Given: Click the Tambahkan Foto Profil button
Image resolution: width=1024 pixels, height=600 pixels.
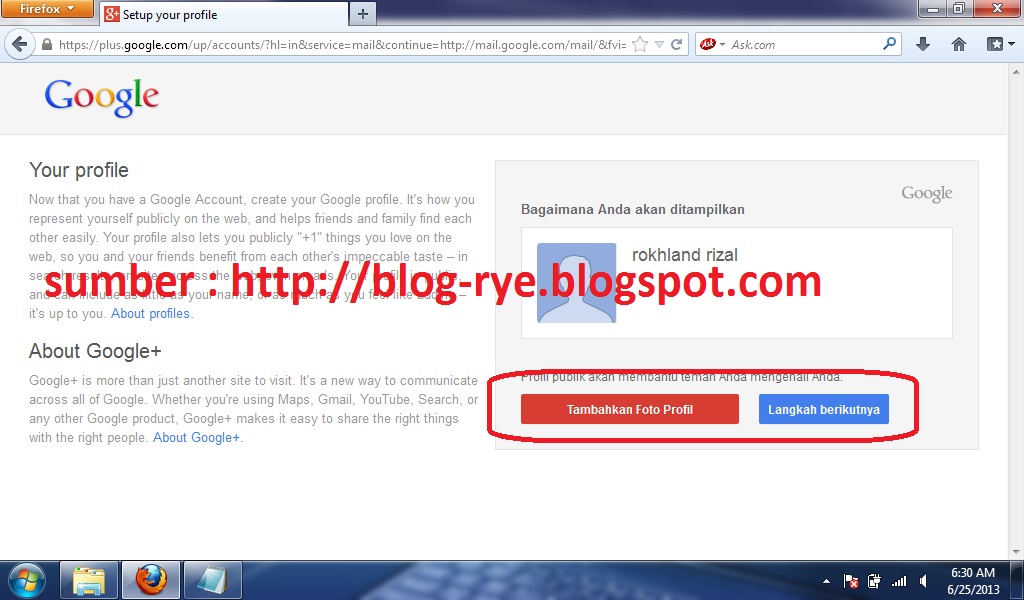Looking at the screenshot, I should [630, 409].
